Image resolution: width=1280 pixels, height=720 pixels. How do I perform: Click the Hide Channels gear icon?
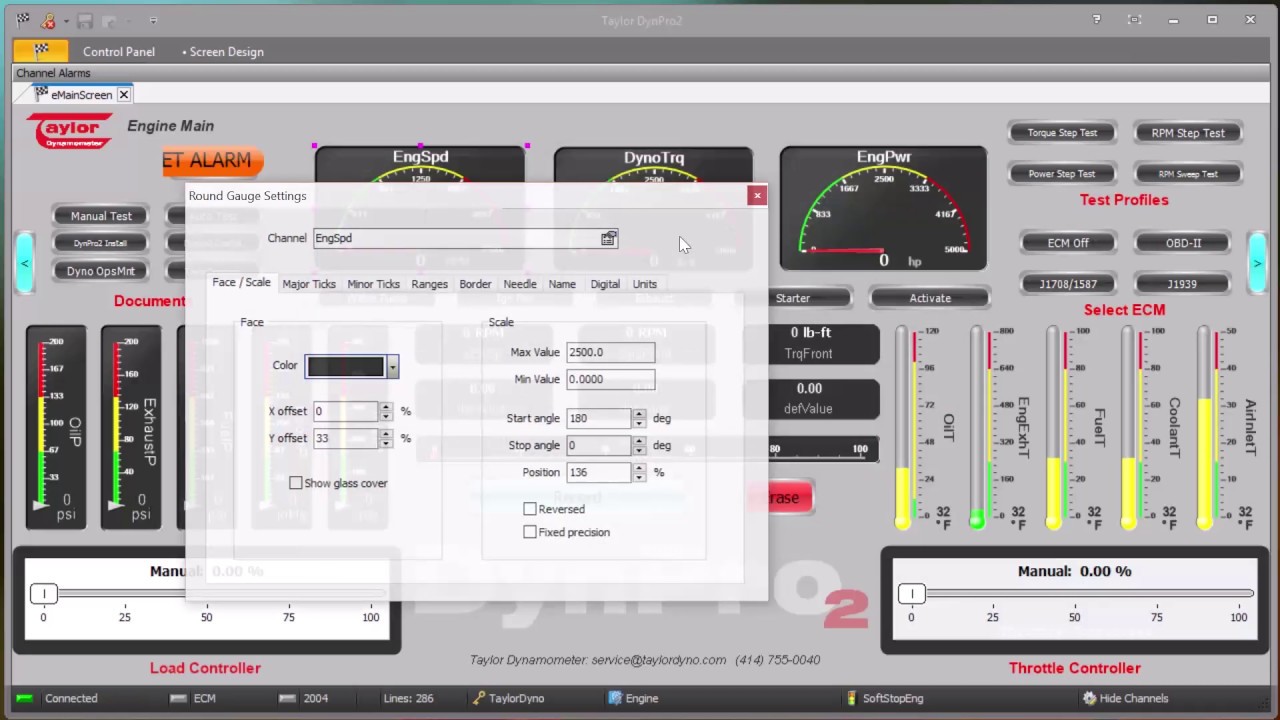point(1089,699)
